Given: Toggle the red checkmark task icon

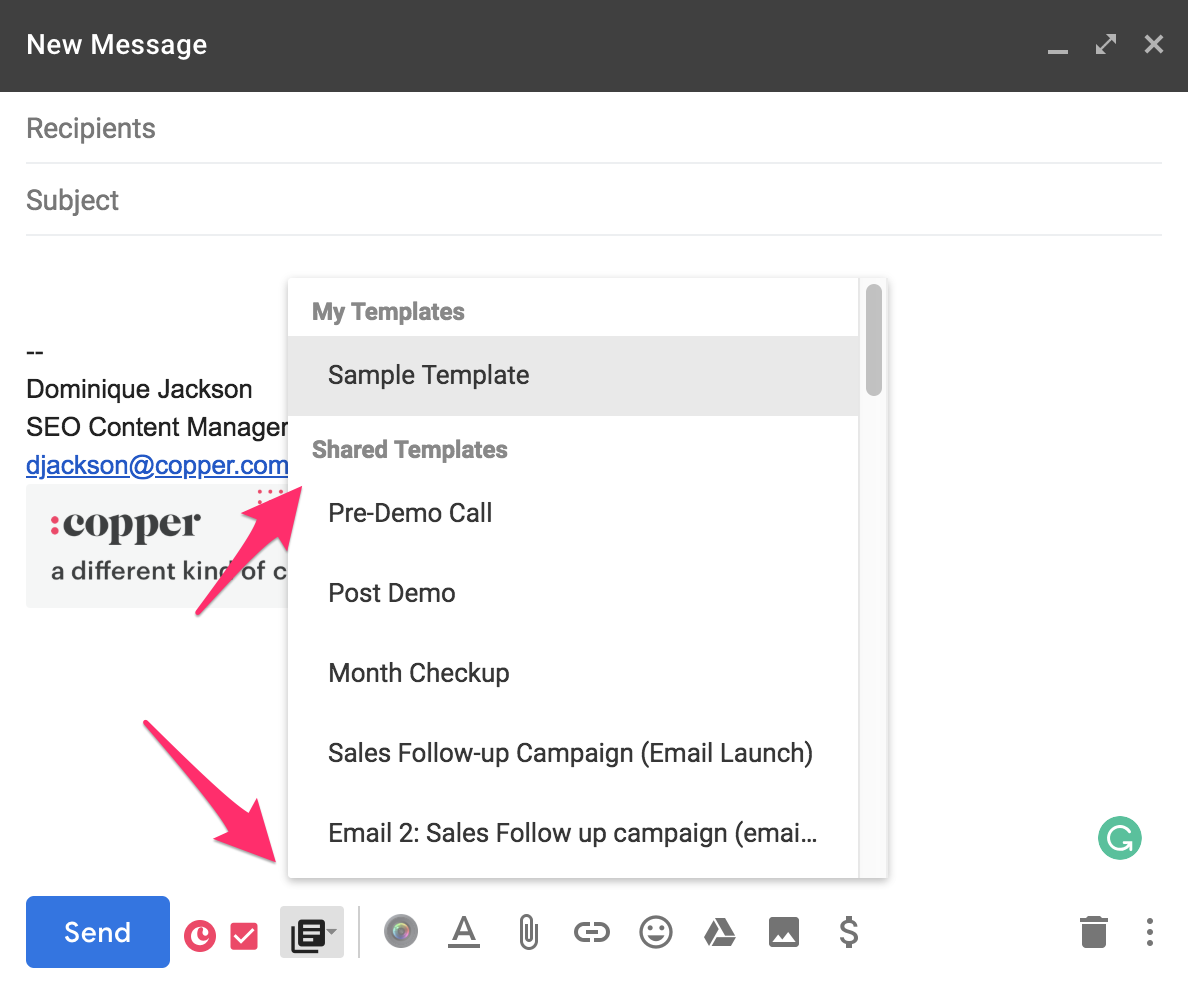Looking at the screenshot, I should [244, 936].
